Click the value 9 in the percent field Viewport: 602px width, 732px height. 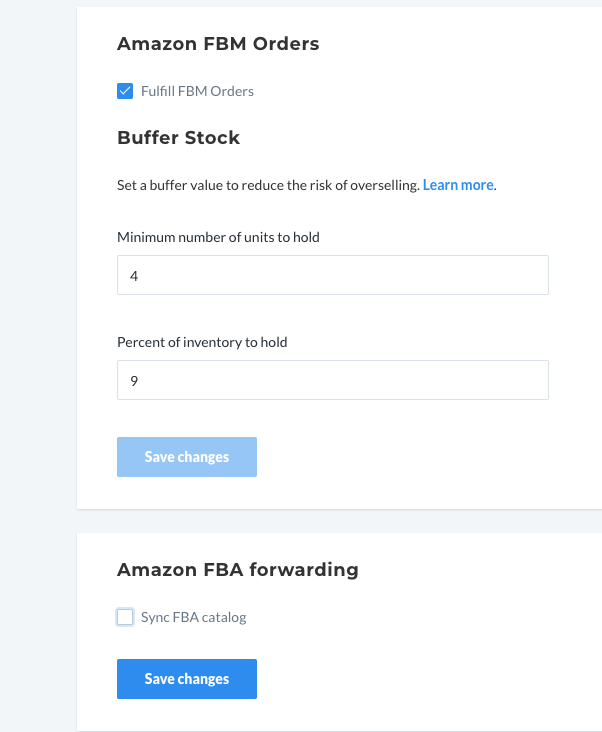pos(134,380)
